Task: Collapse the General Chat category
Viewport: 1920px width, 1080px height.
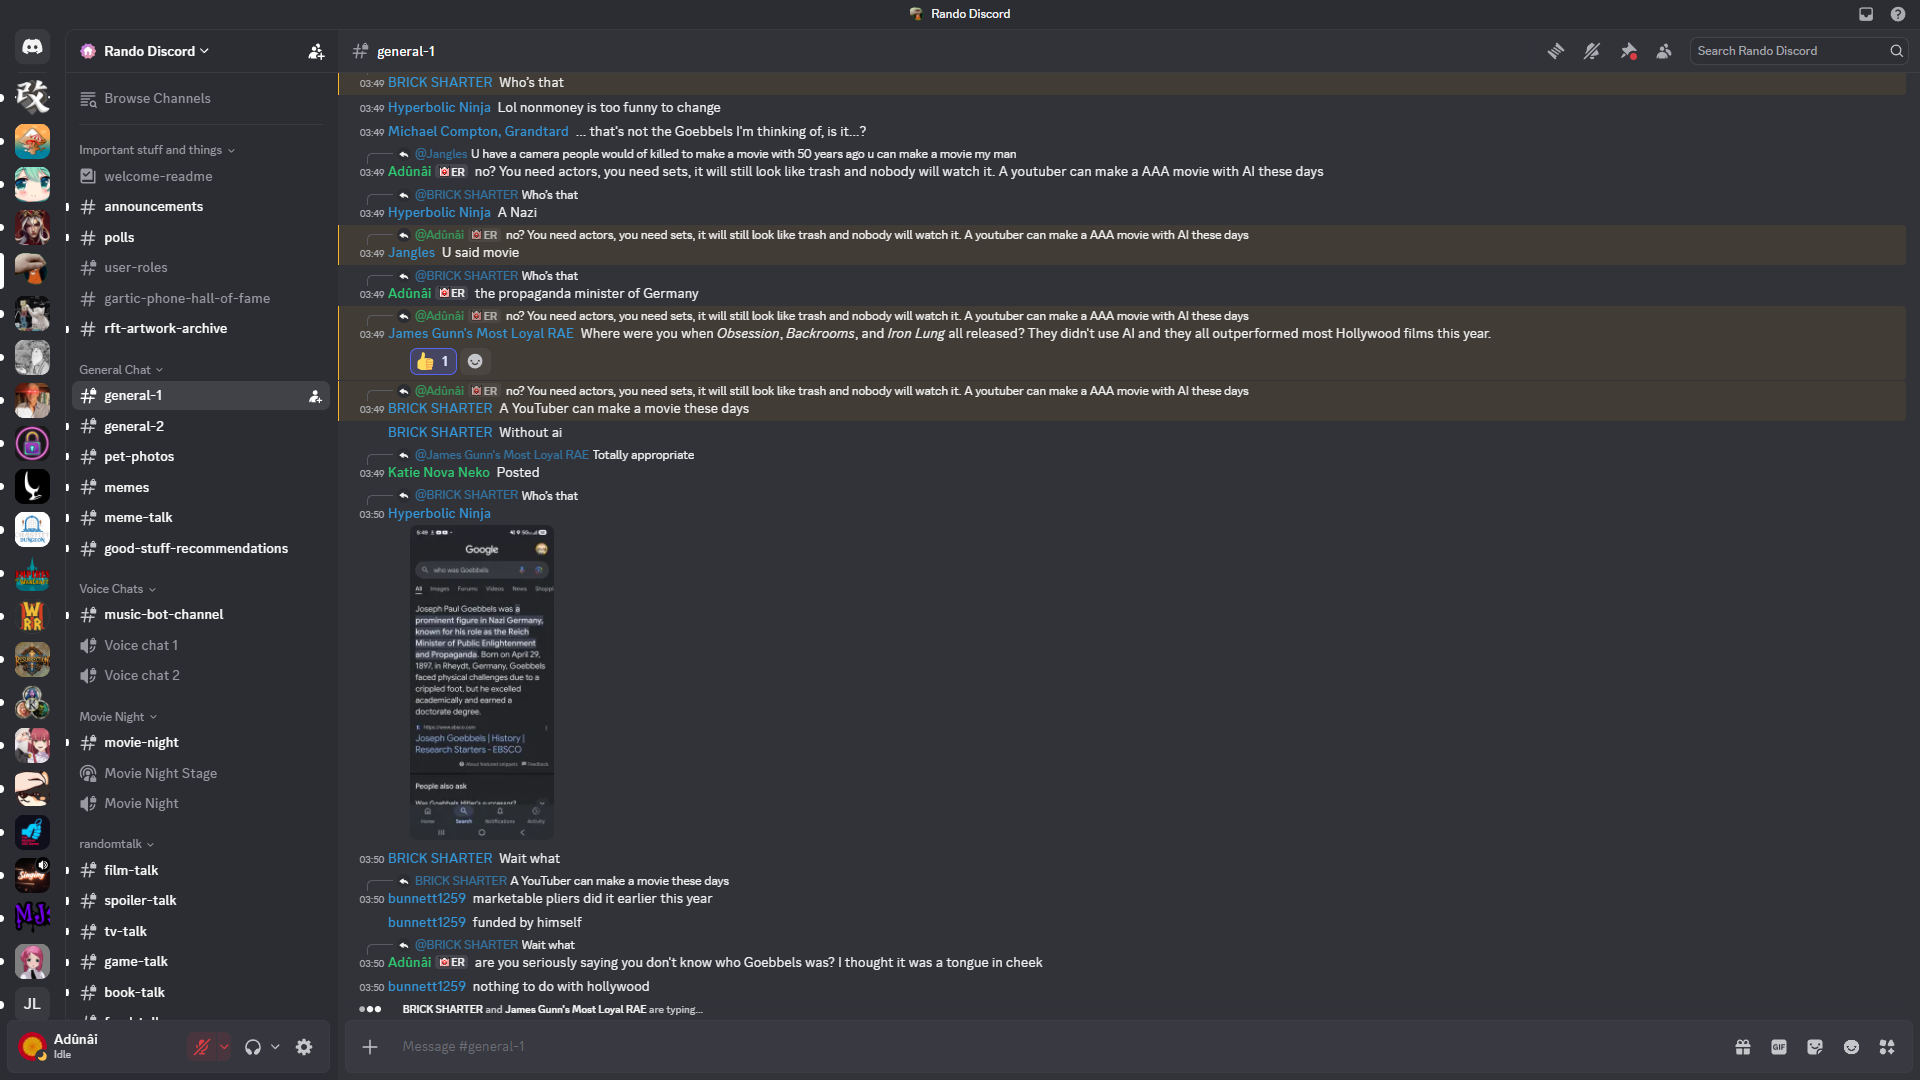Action: click(121, 370)
